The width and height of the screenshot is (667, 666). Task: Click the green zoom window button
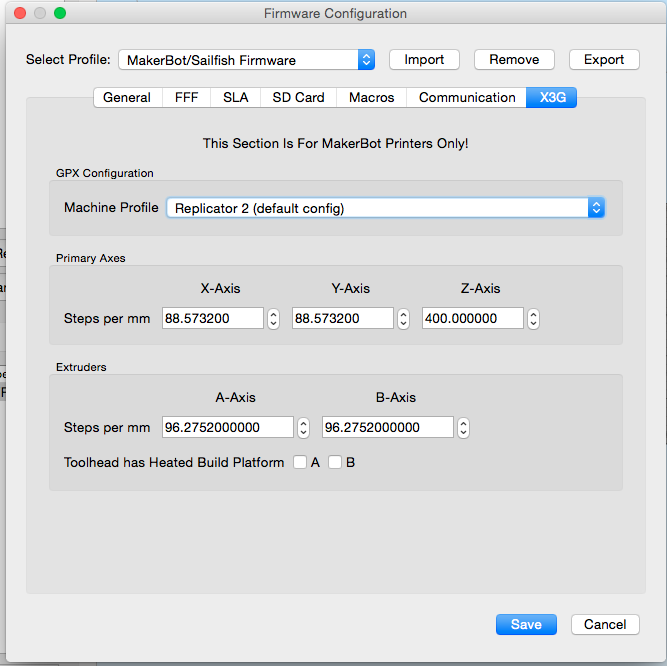(60, 13)
